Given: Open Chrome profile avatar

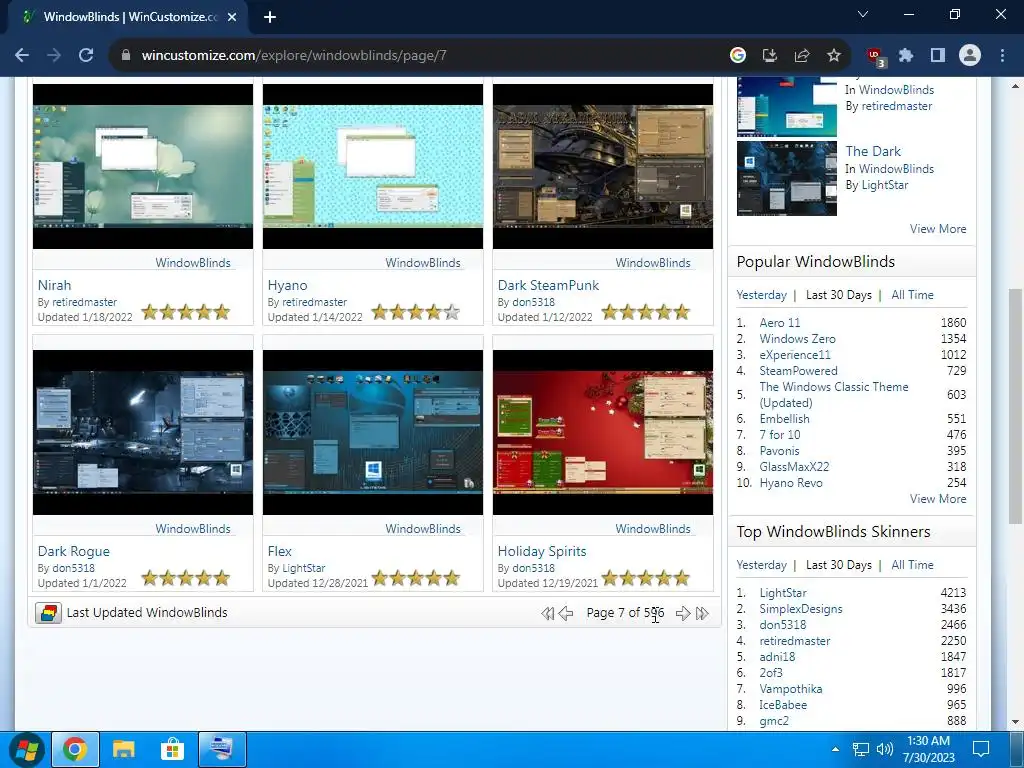Looking at the screenshot, I should click(x=970, y=56).
